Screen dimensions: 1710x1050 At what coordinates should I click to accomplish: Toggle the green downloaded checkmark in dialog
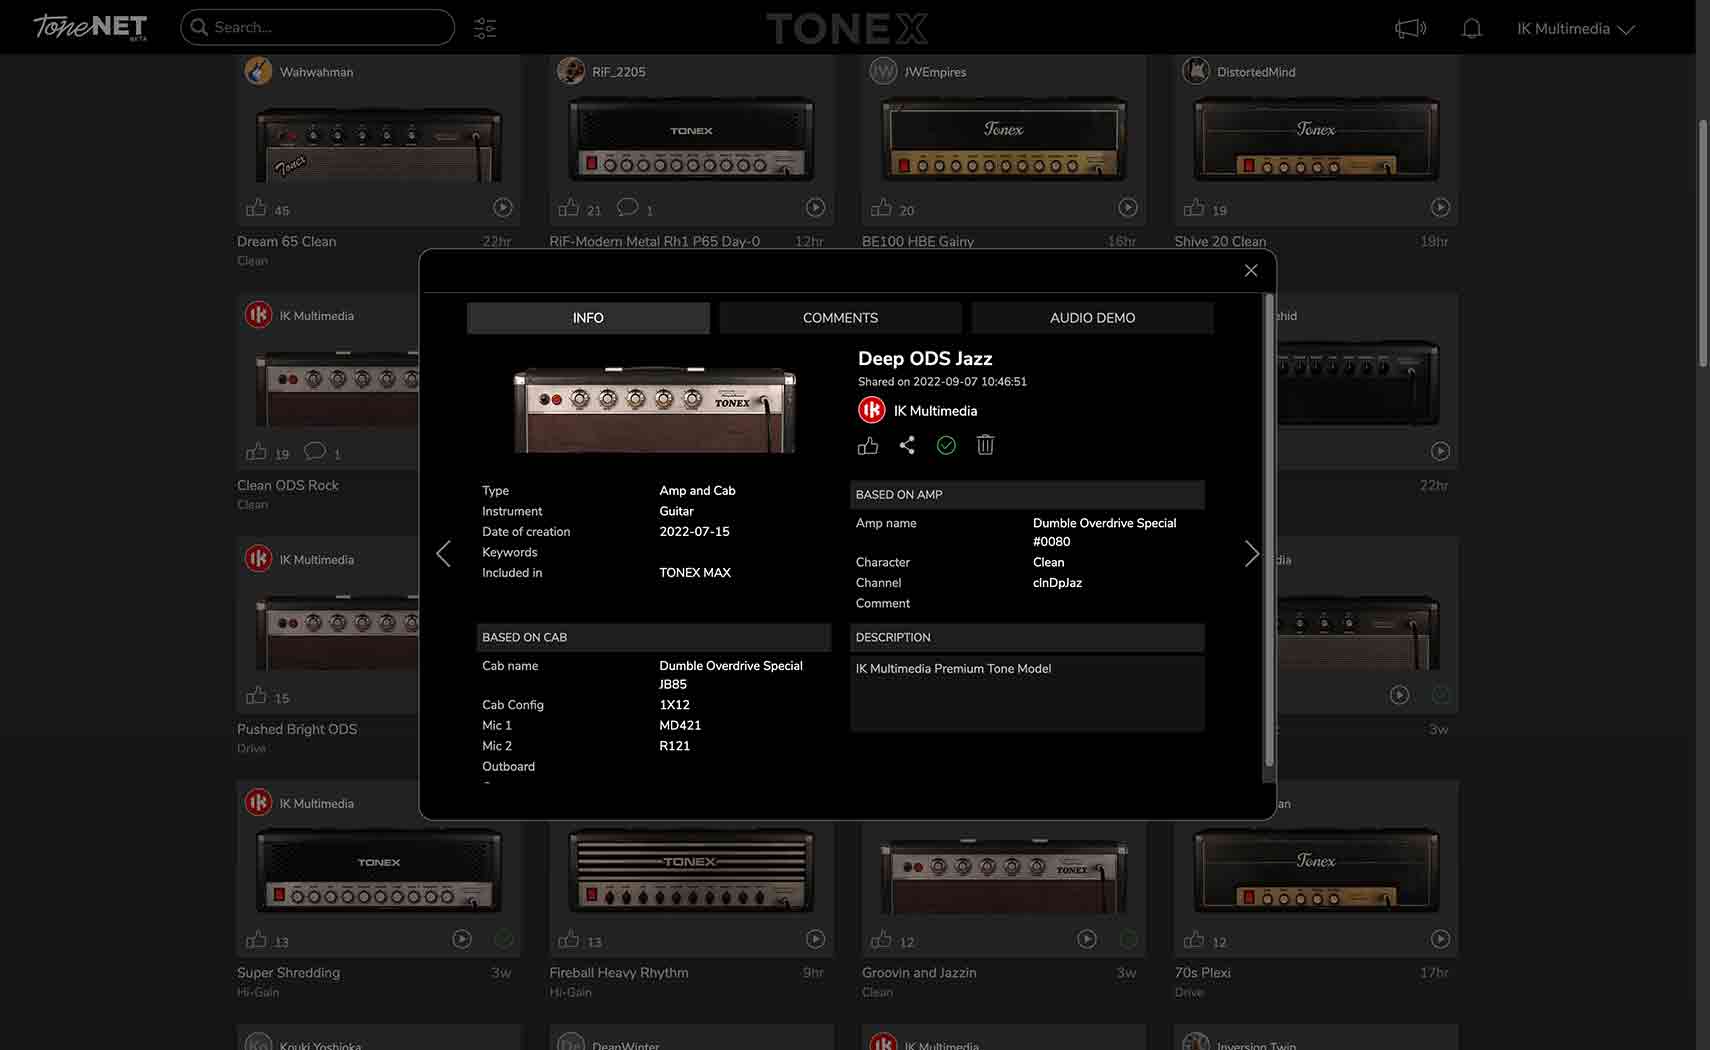point(946,446)
